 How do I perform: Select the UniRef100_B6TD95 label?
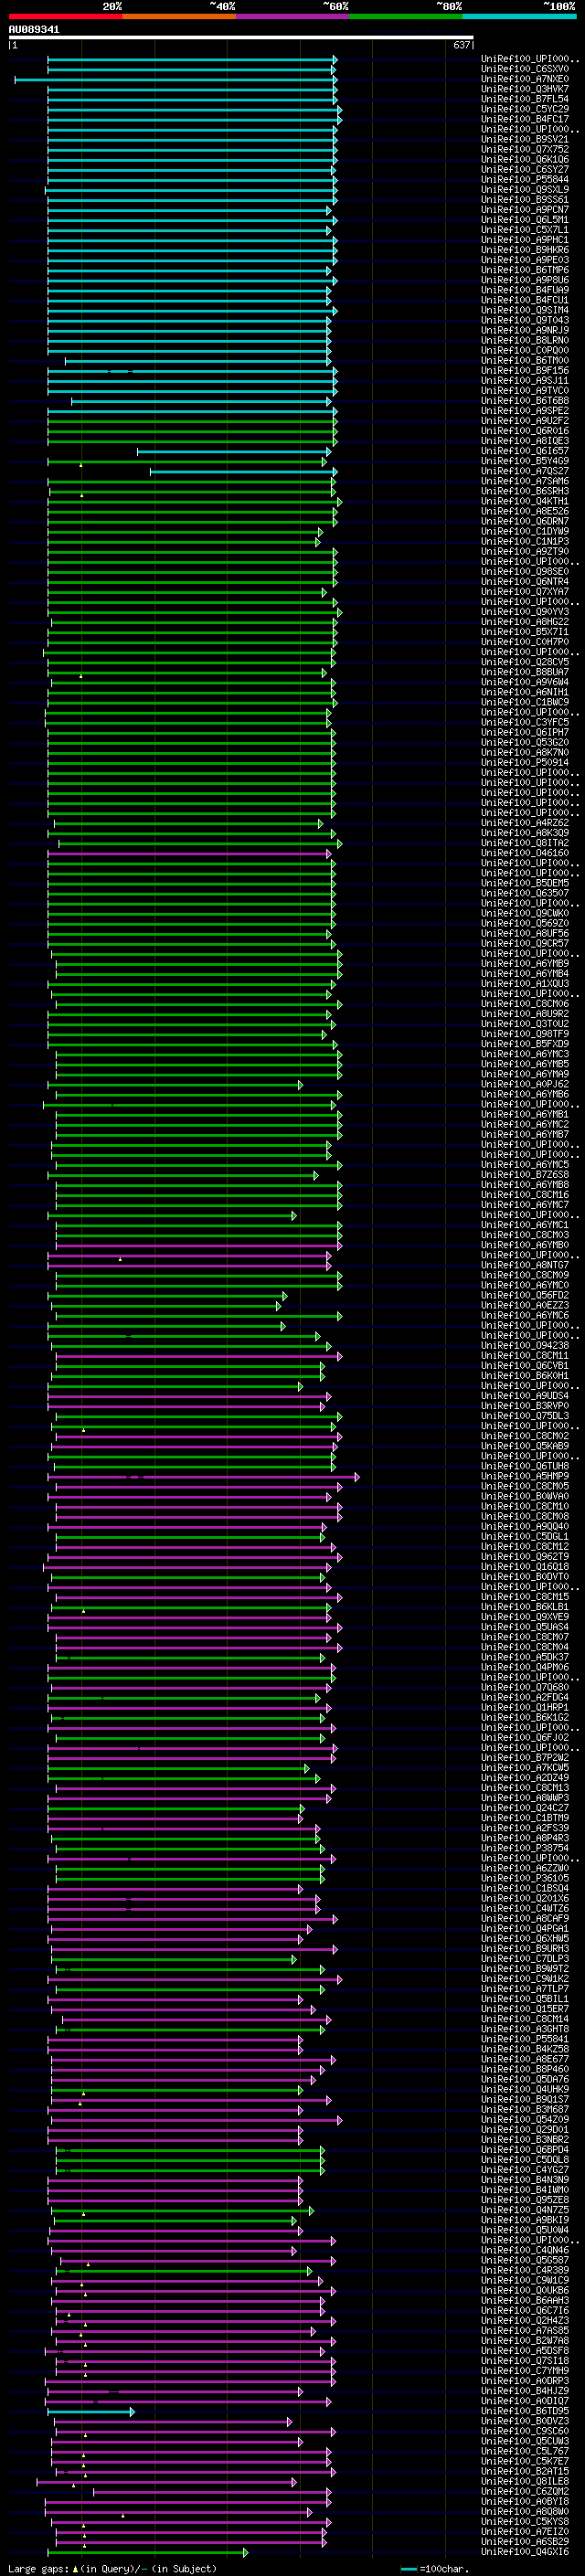pos(525,2412)
